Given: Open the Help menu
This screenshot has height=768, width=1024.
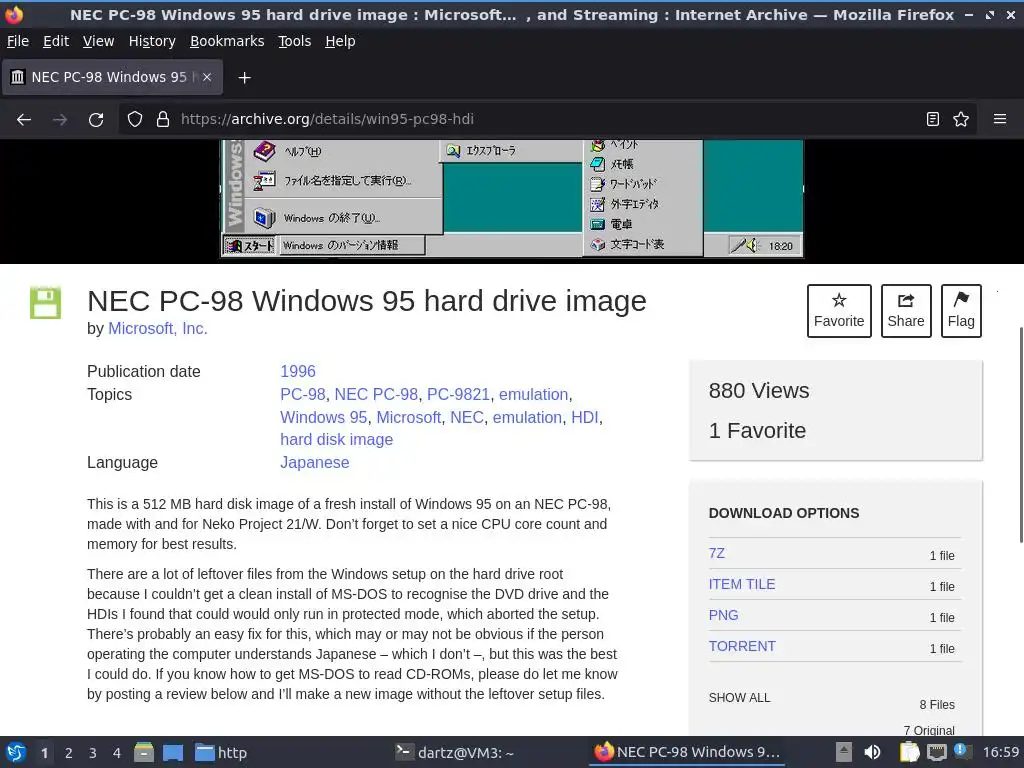Looking at the screenshot, I should coord(340,41).
